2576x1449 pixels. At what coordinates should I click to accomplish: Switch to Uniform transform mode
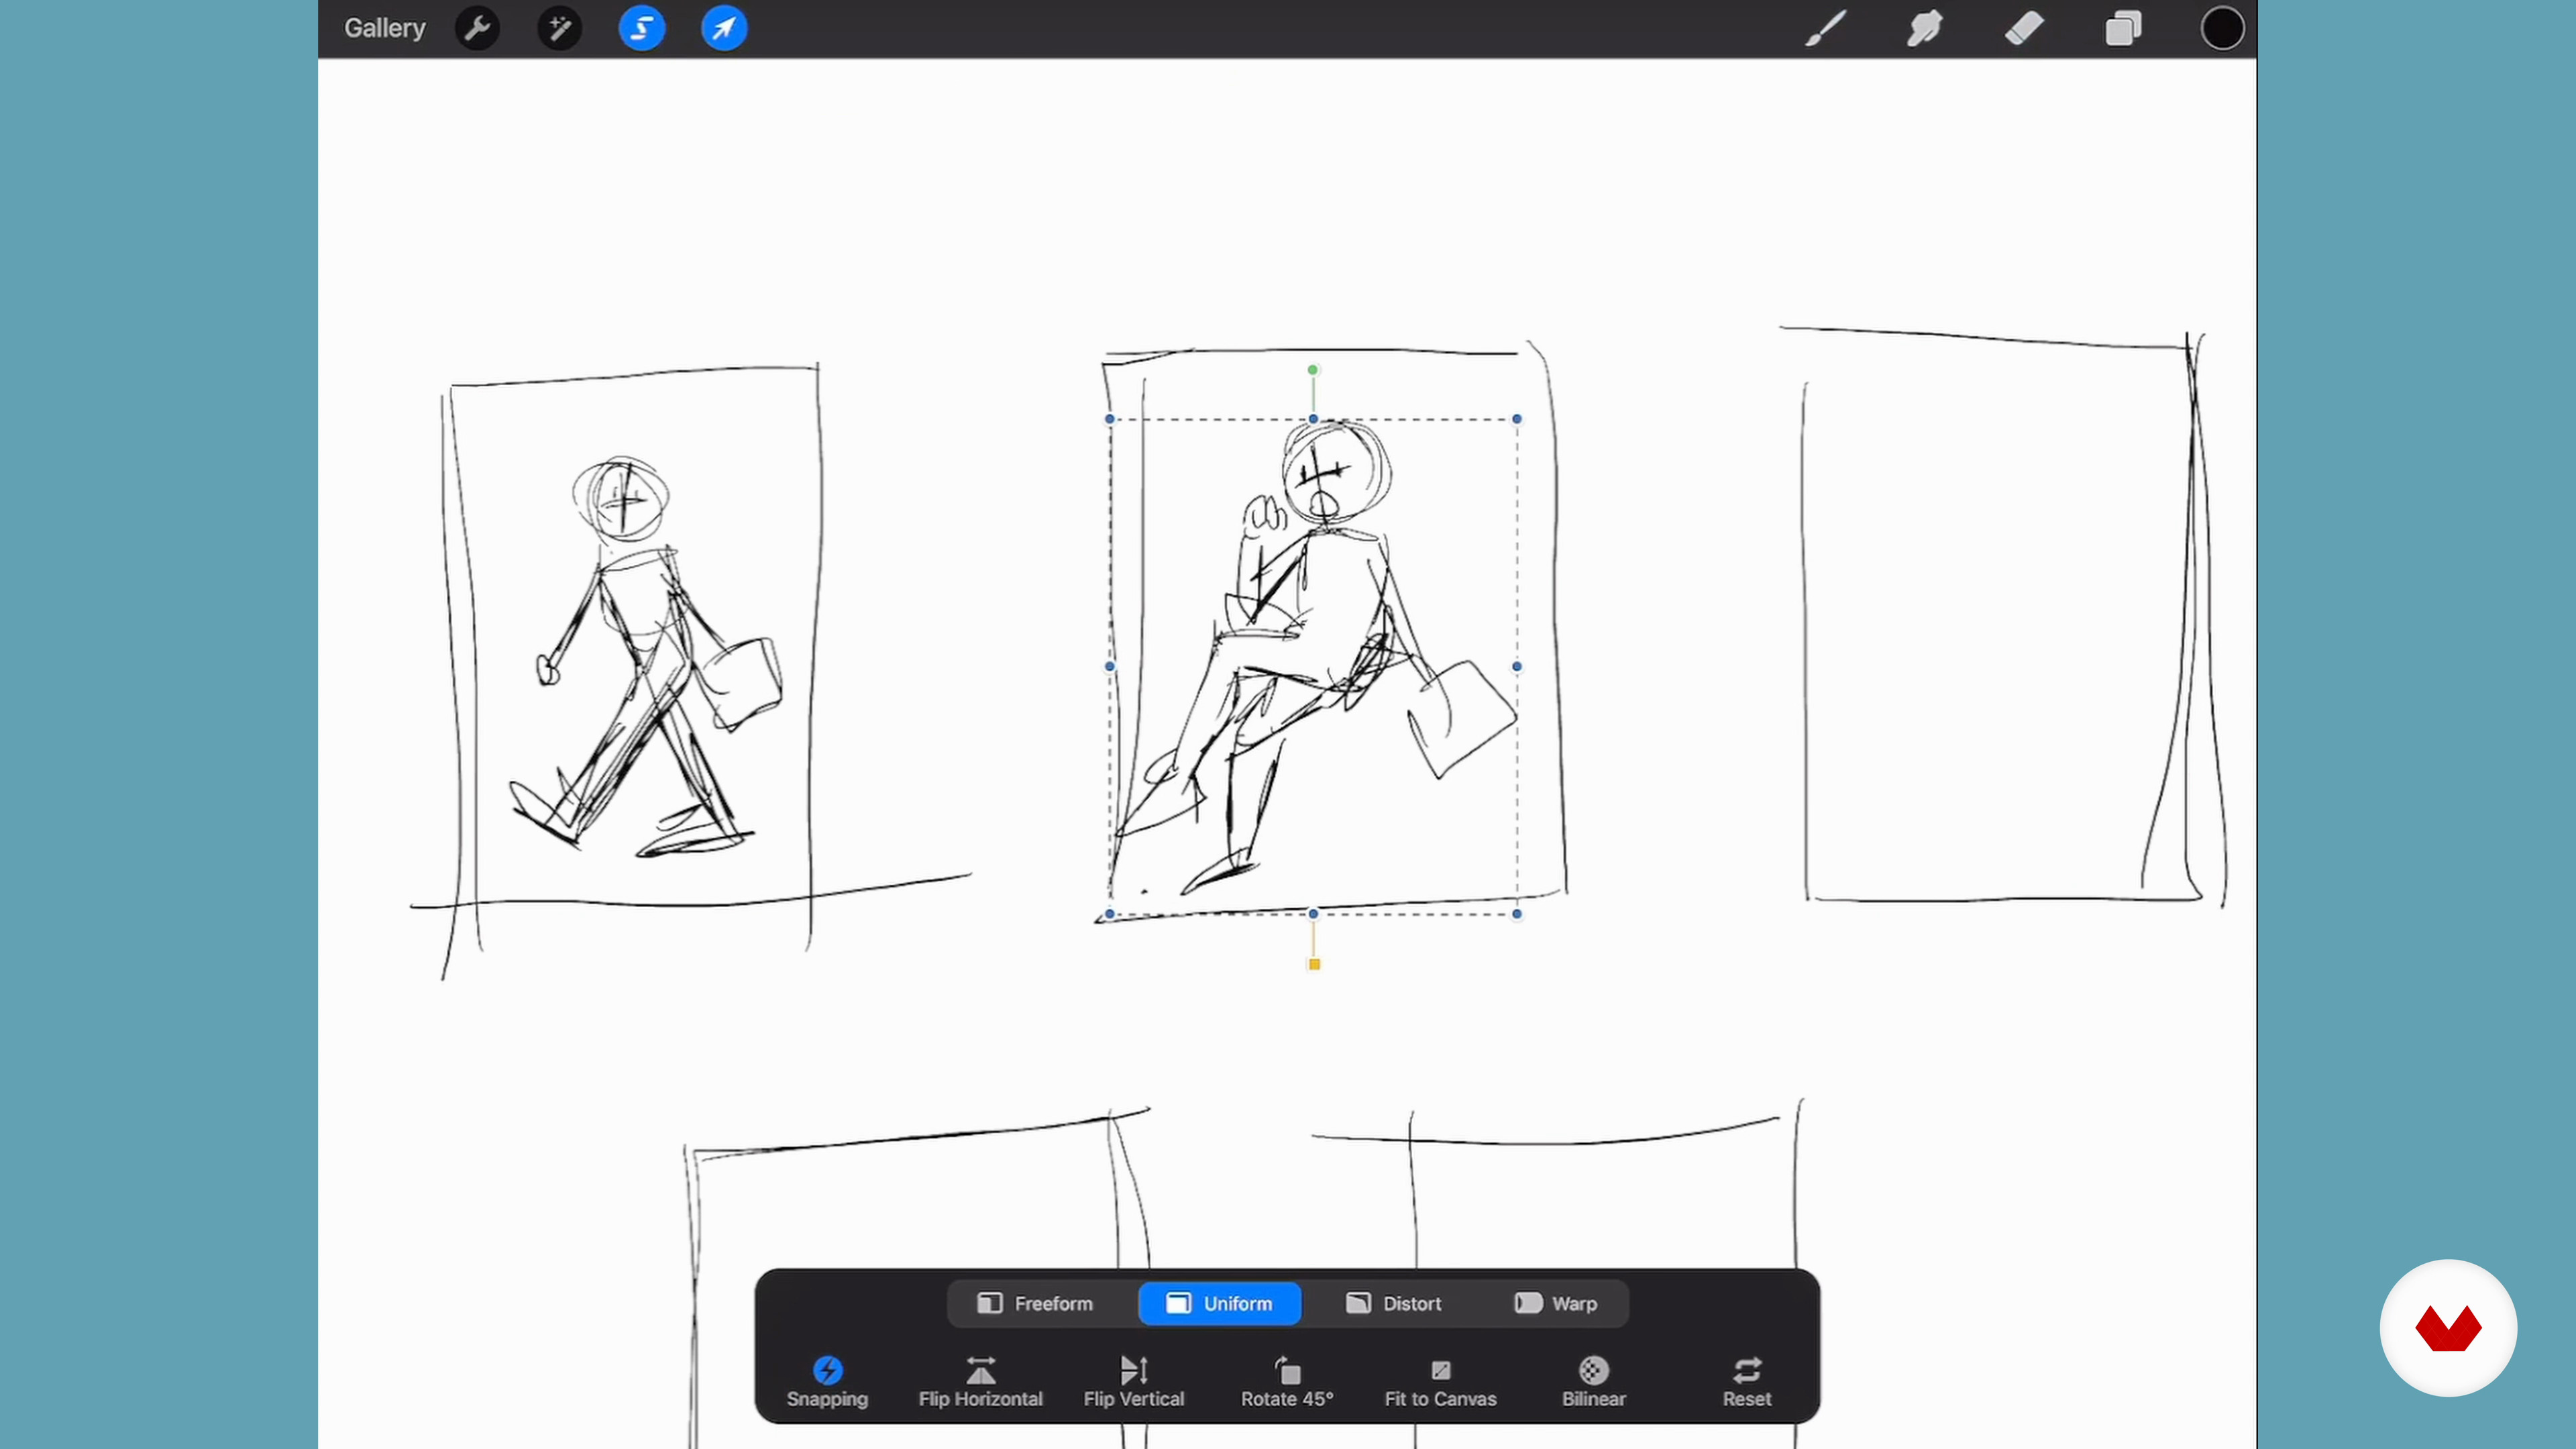point(1220,1303)
